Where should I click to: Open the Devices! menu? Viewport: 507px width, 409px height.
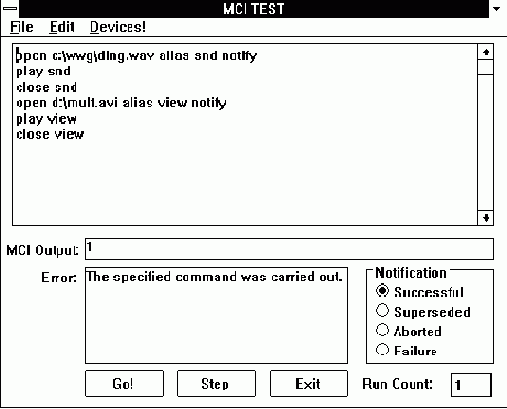118,27
